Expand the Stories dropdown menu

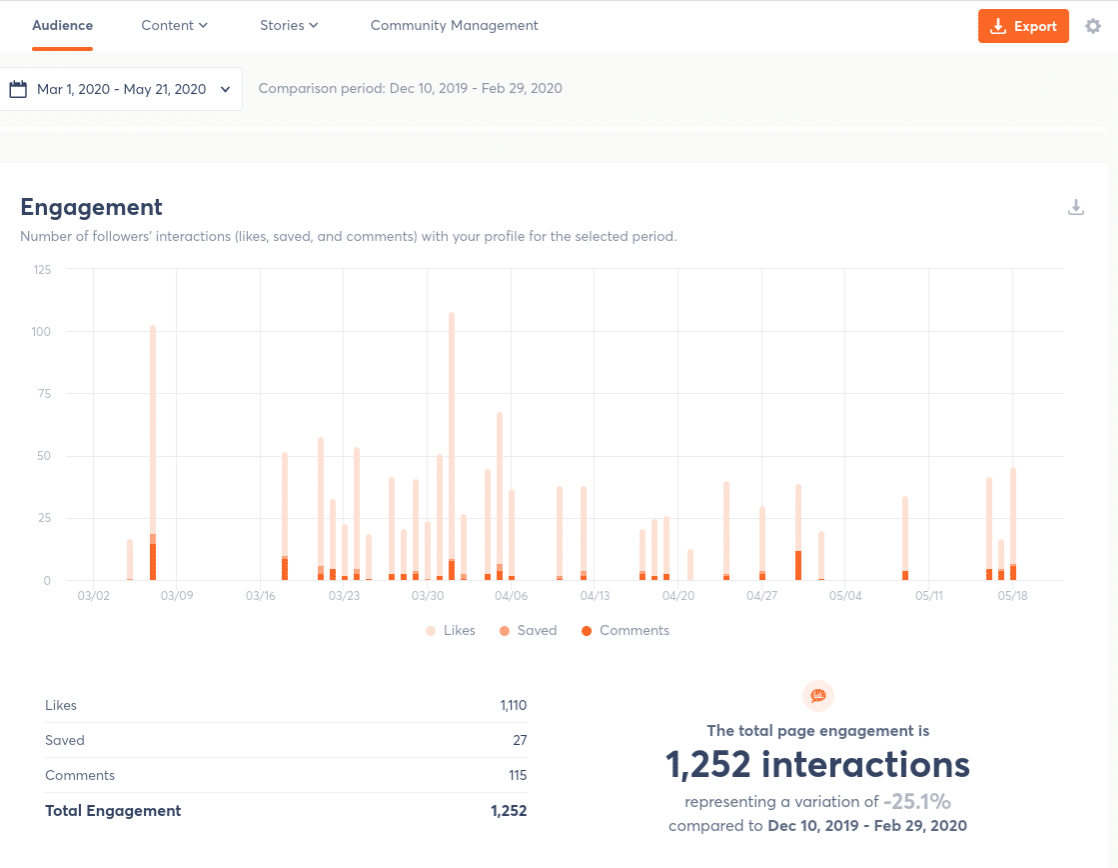tap(288, 26)
